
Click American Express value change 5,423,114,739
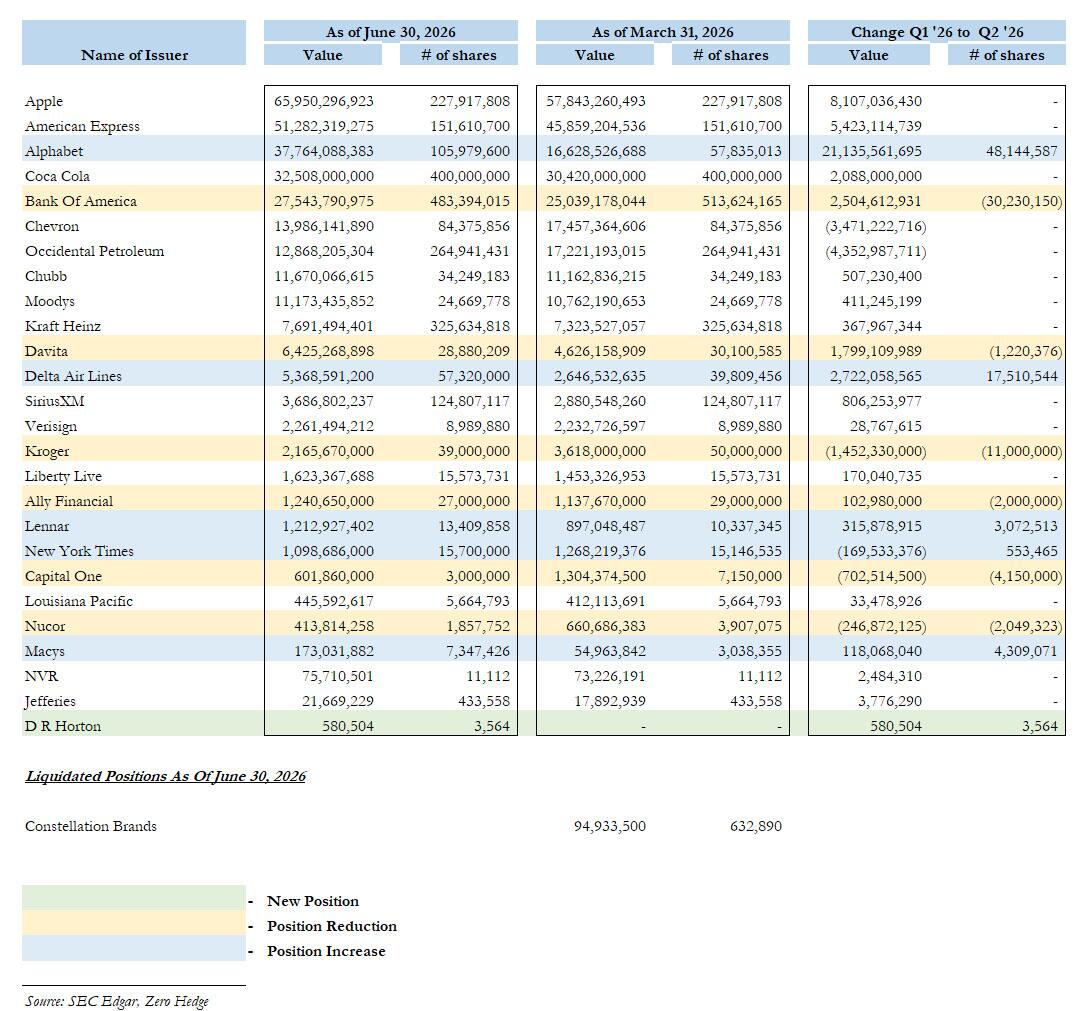click(x=876, y=126)
